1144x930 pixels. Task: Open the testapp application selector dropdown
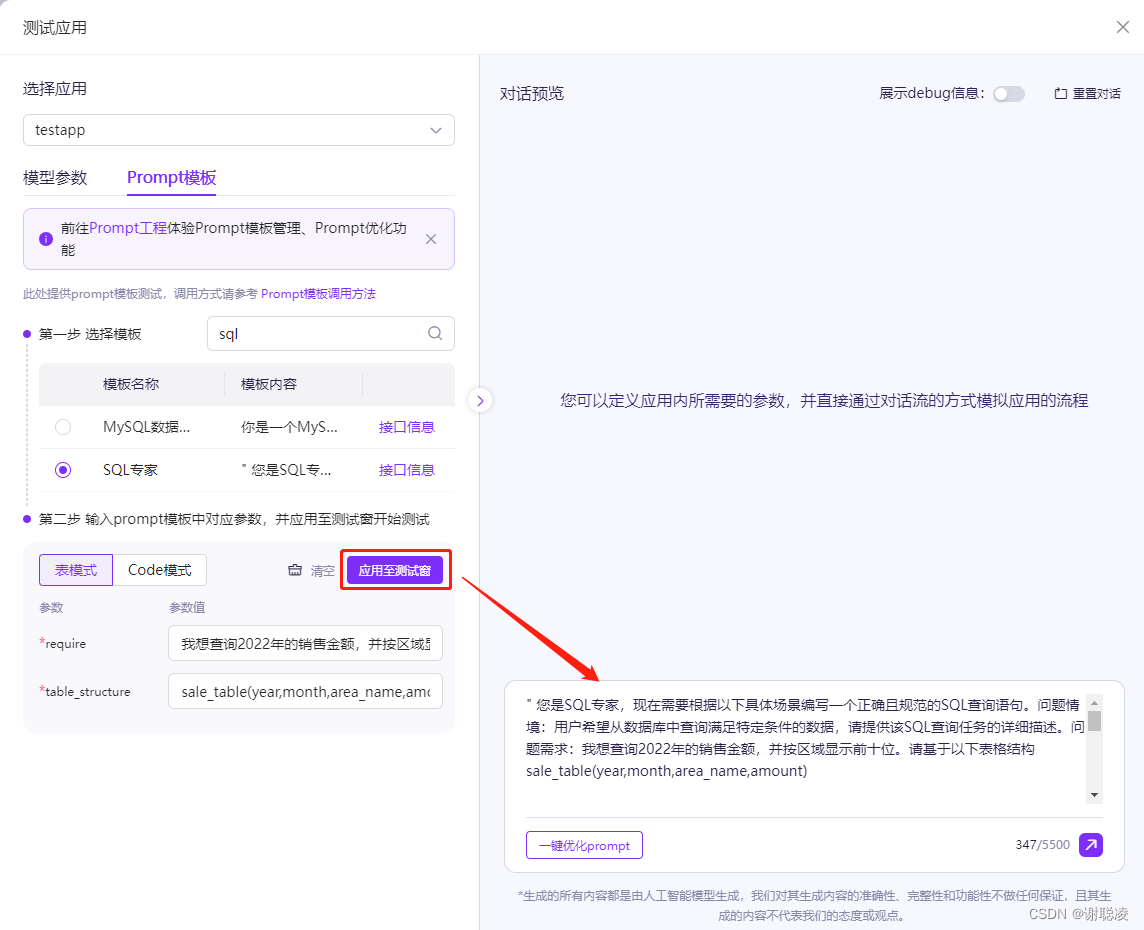pos(435,130)
